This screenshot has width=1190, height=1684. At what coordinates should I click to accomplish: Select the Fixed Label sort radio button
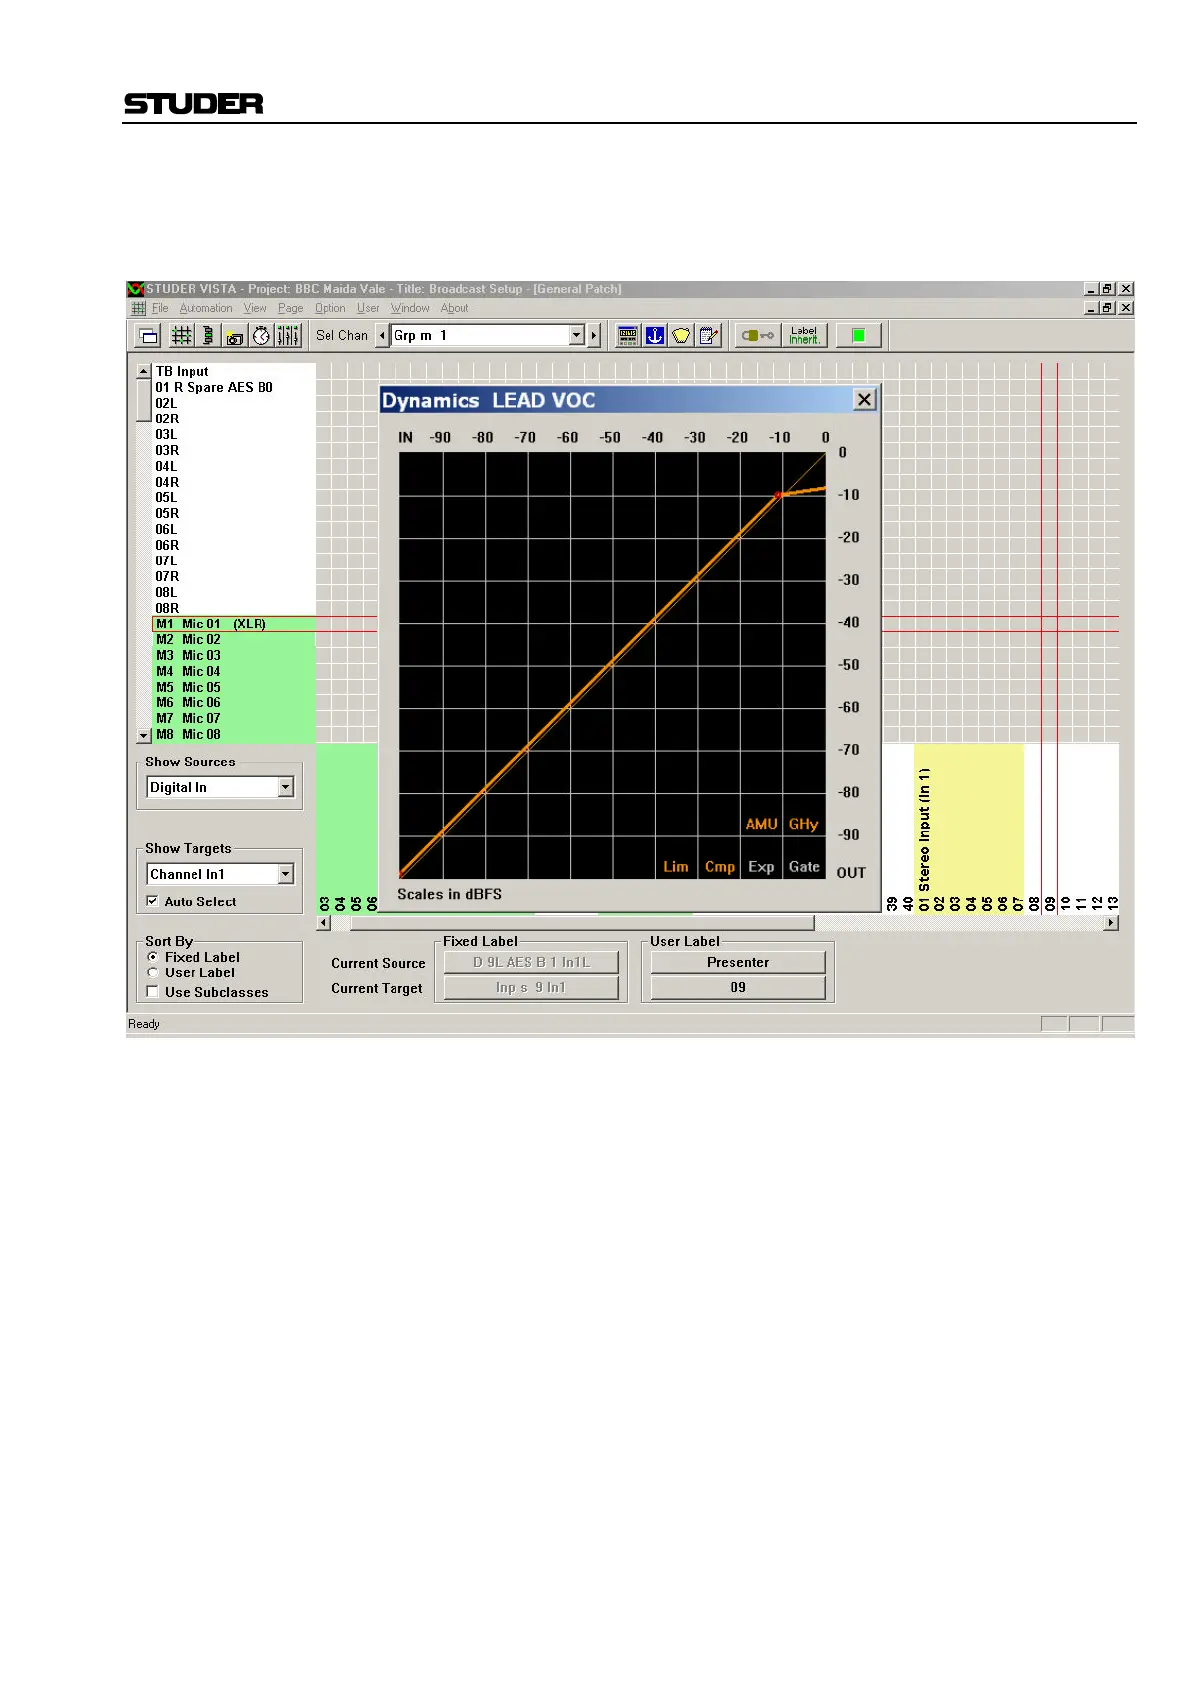coord(153,957)
